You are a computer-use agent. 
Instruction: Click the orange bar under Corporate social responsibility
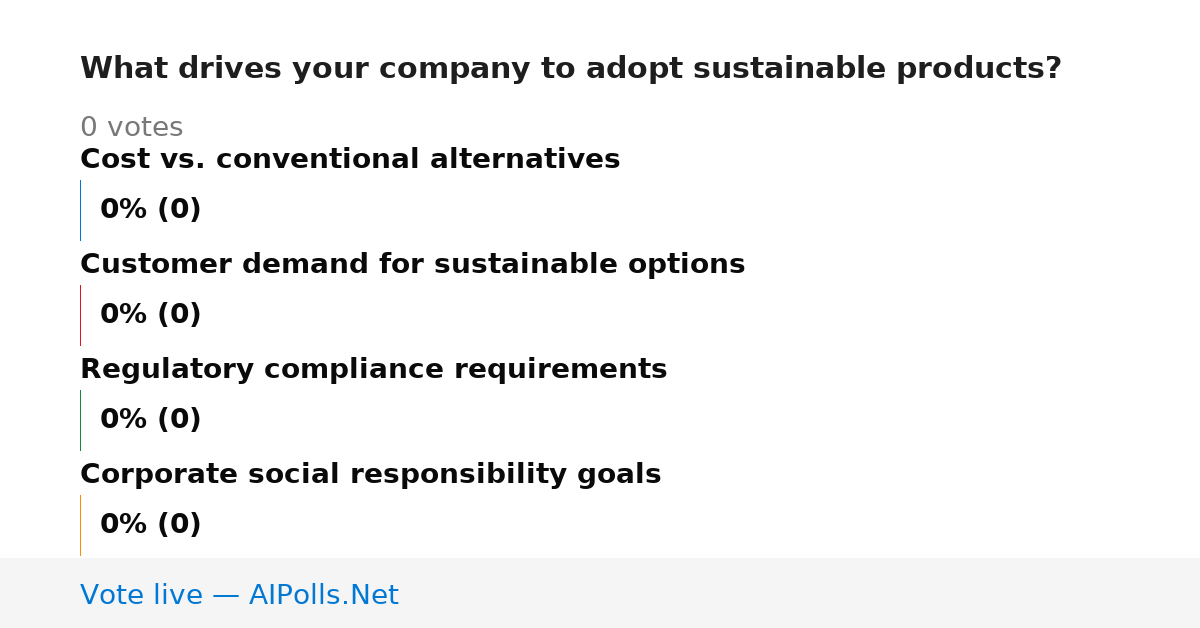[80, 525]
